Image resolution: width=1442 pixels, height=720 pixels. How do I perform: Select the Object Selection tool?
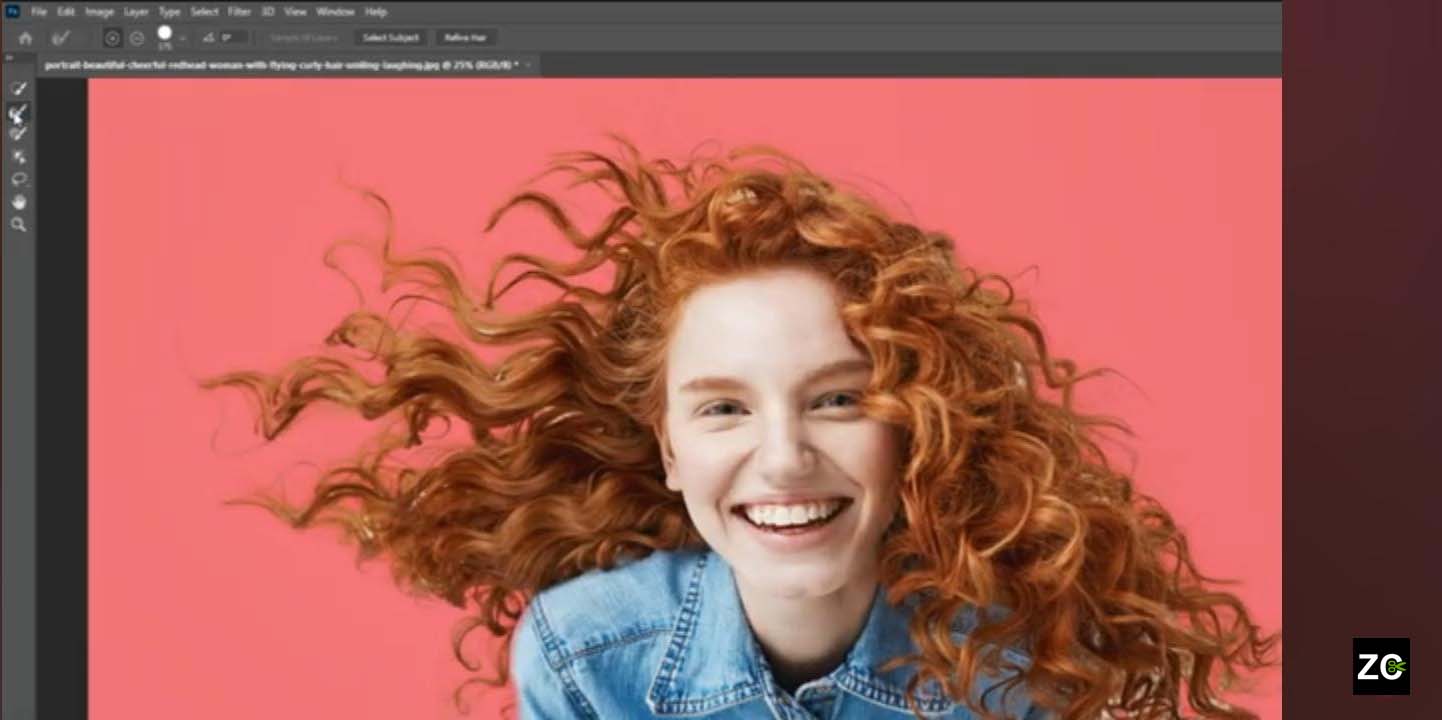[18, 157]
